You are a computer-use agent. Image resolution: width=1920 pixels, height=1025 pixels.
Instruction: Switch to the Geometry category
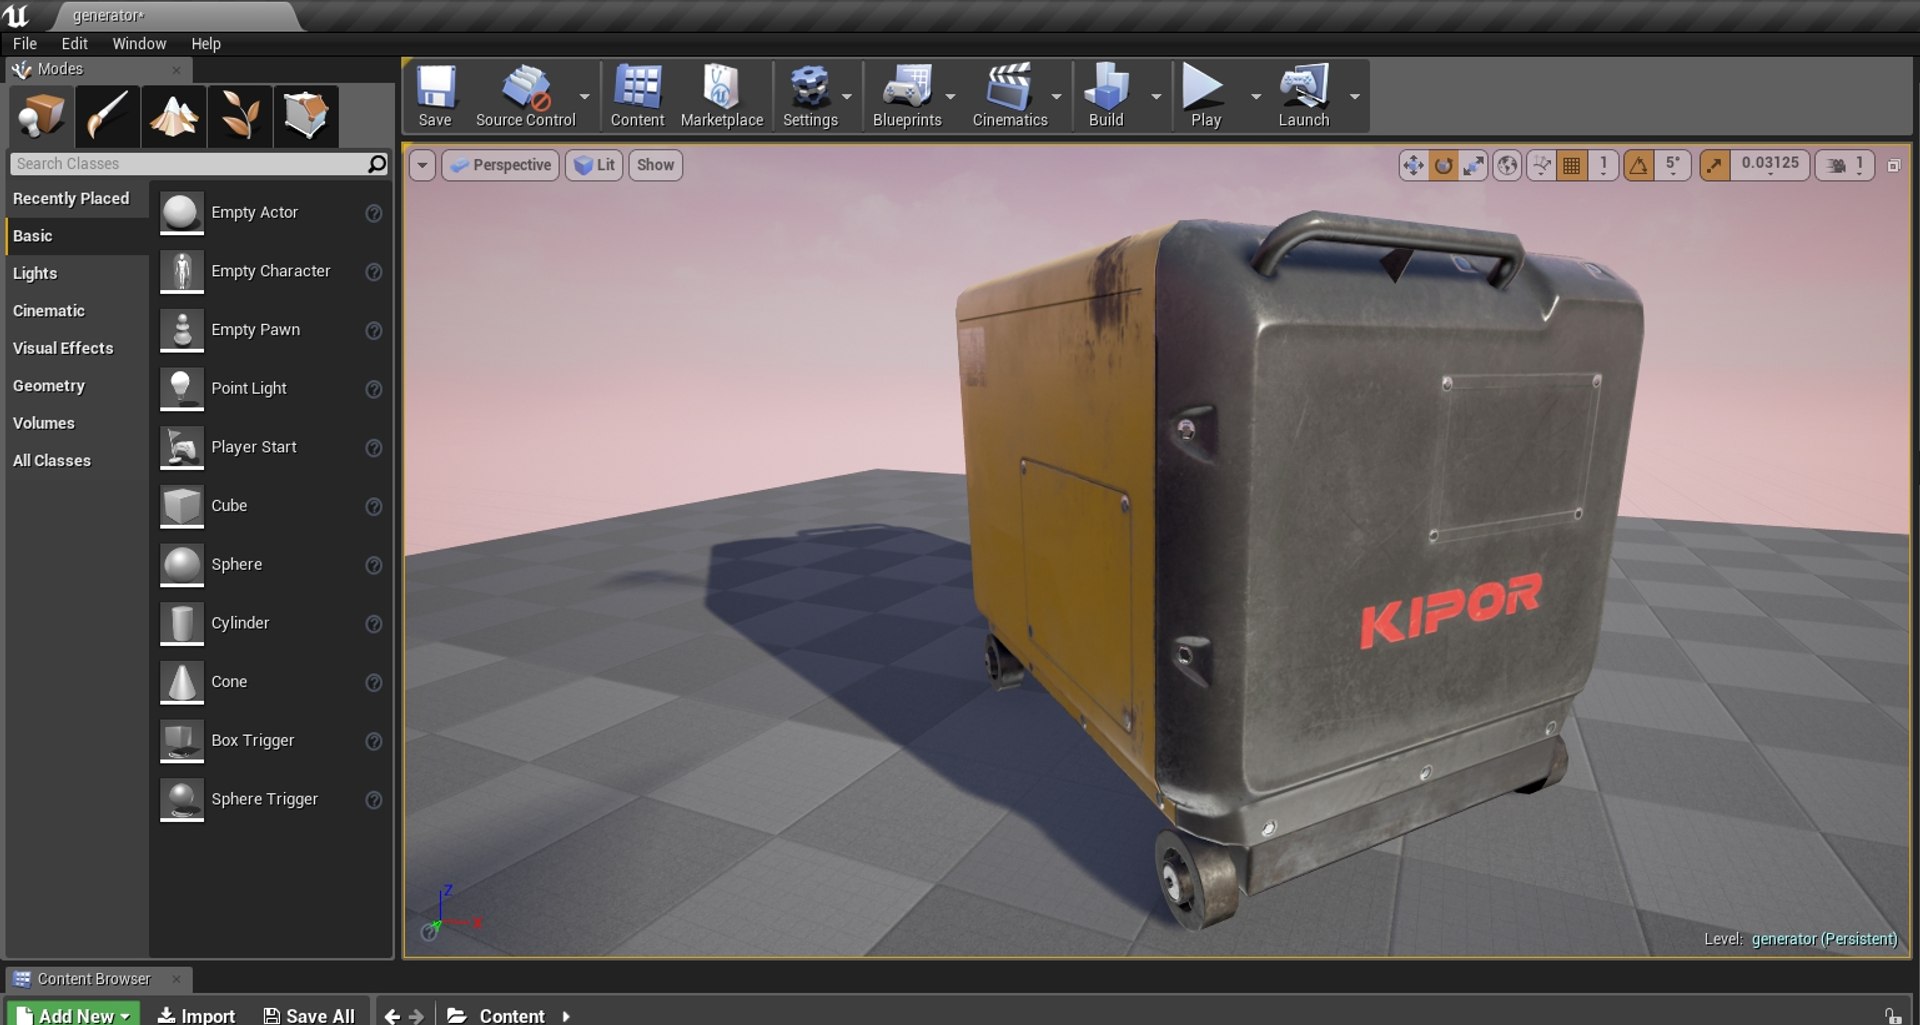point(77,386)
